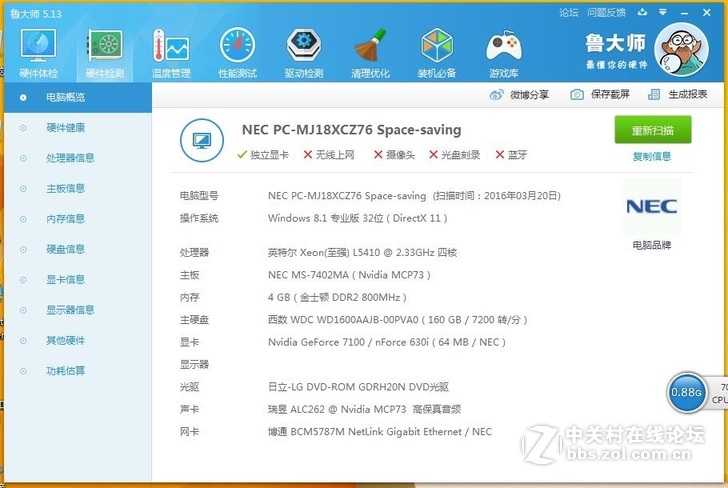Select 处理器信息 sidebar item

click(x=78, y=158)
